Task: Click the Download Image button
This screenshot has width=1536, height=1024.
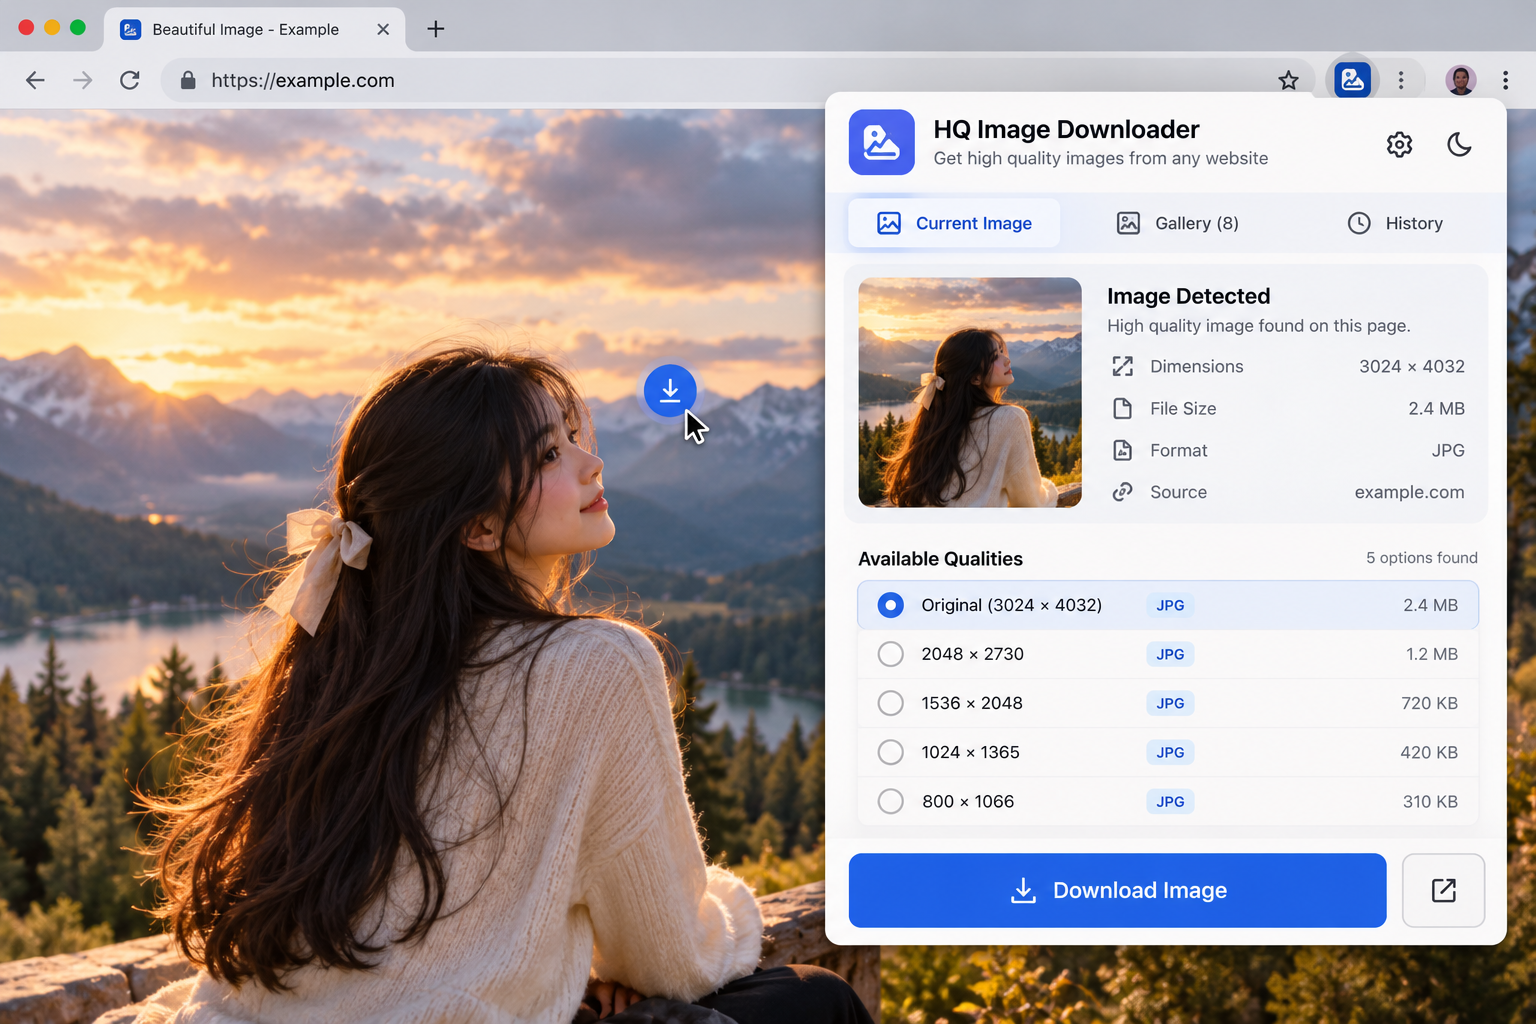Action: pyautogui.click(x=1117, y=890)
